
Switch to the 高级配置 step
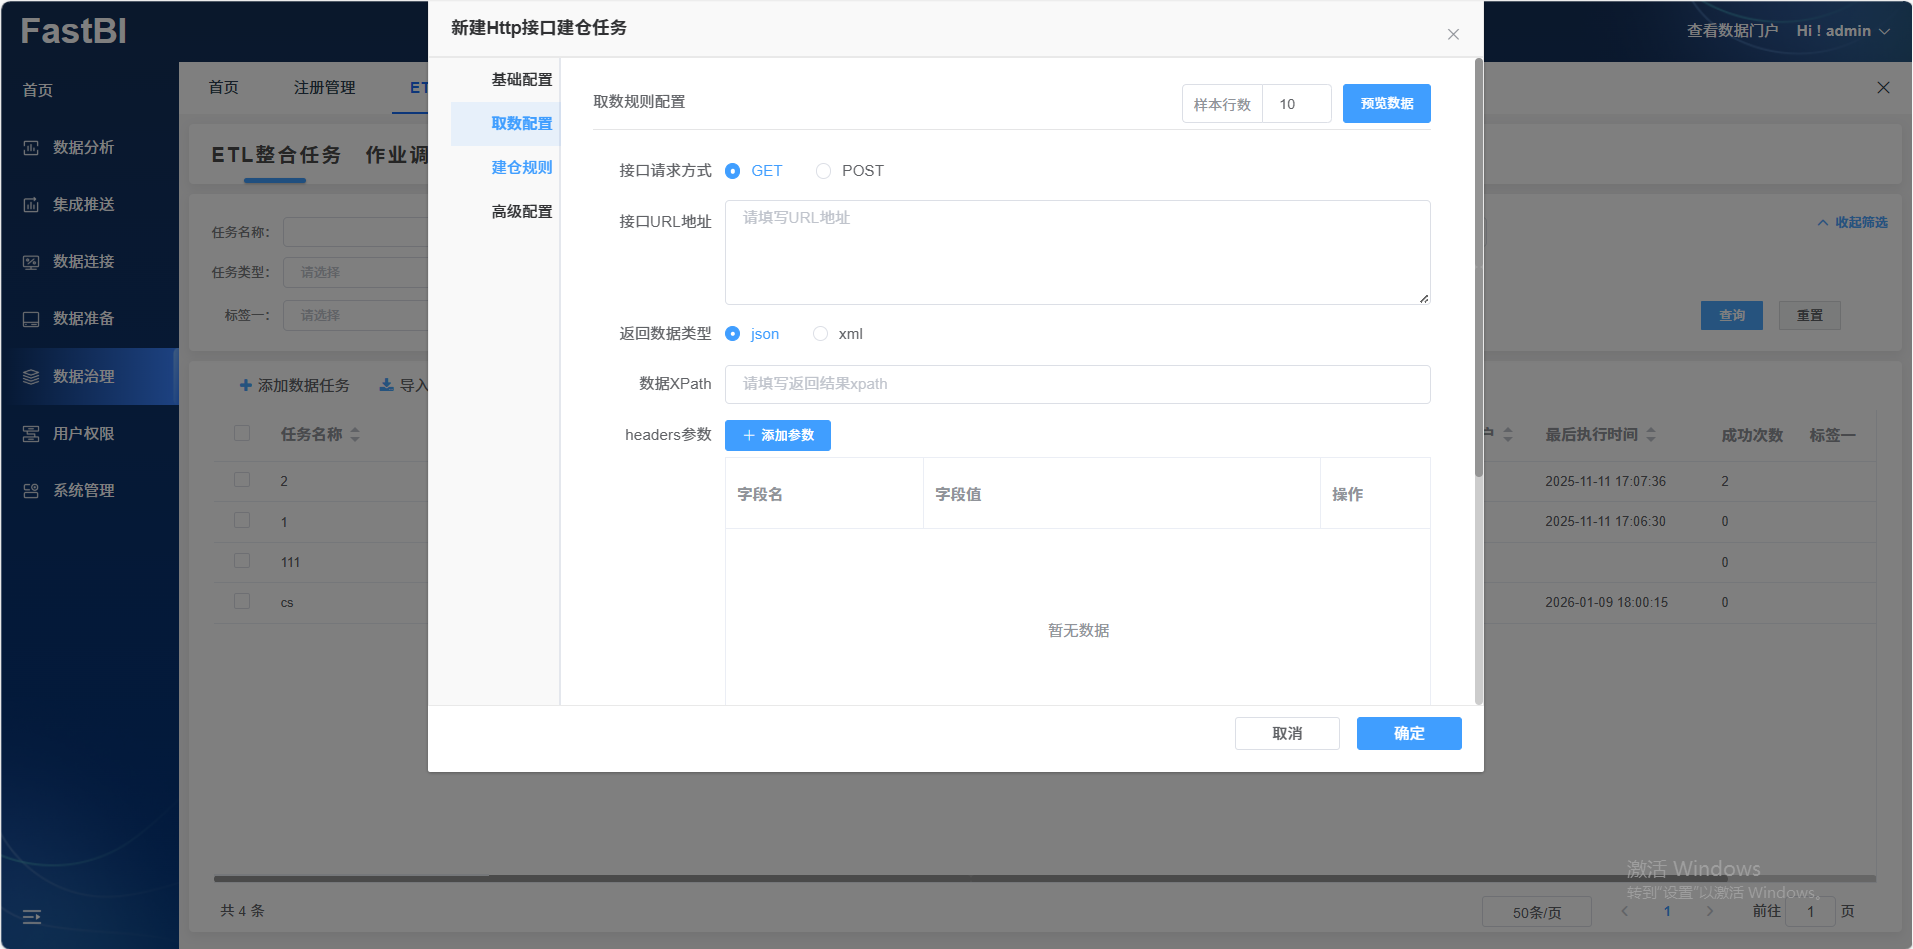(520, 211)
